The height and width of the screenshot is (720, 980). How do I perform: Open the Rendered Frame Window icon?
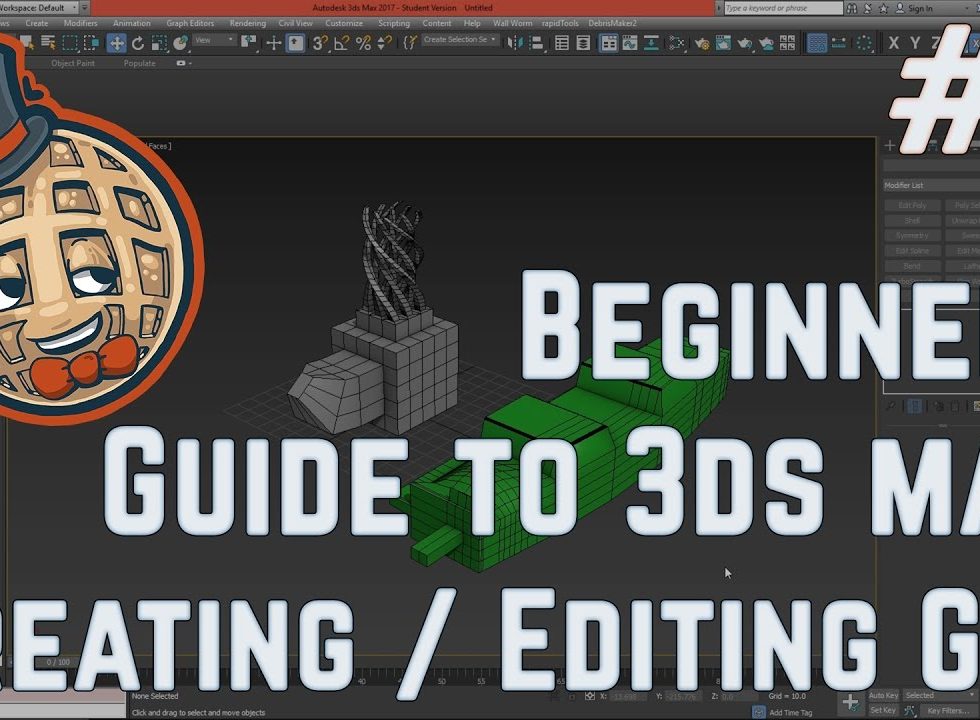tap(723, 42)
